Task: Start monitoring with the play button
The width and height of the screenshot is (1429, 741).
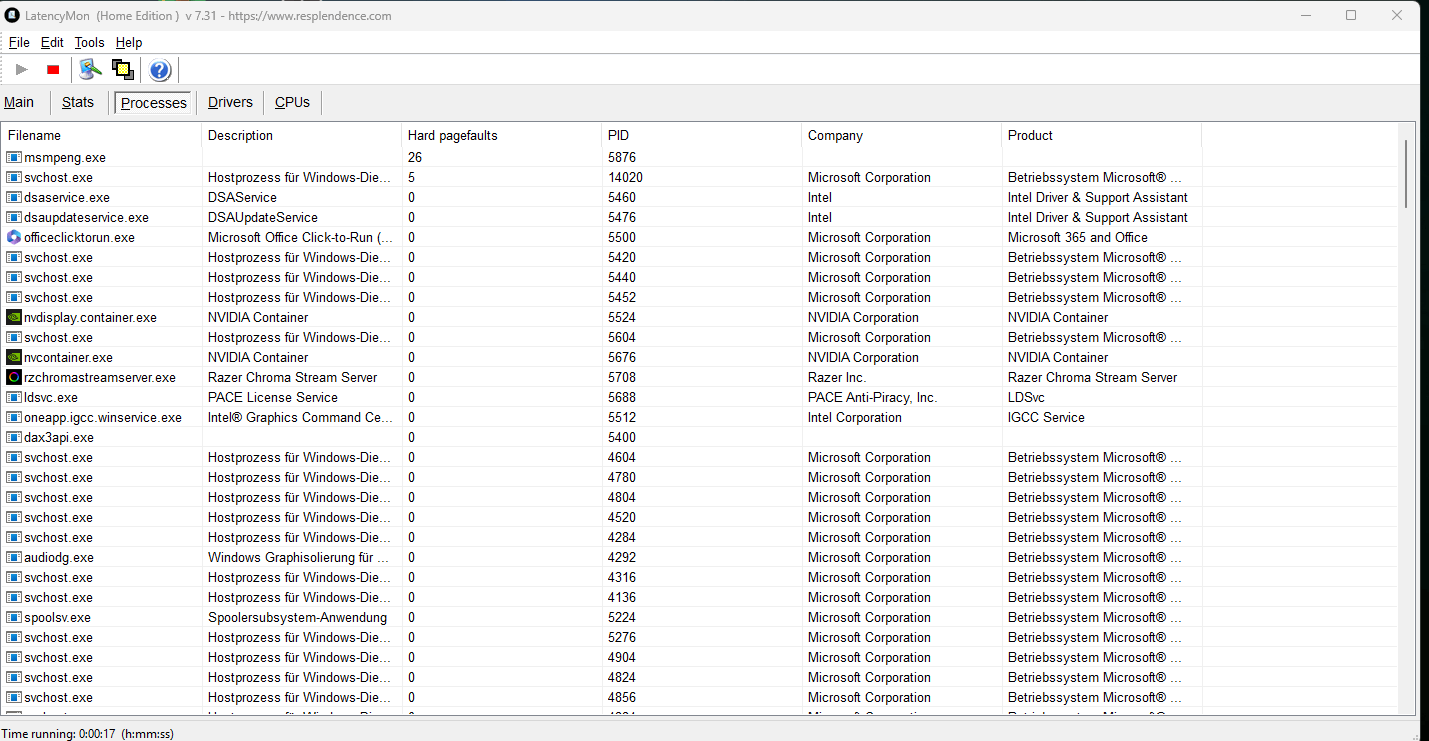Action: click(22, 70)
